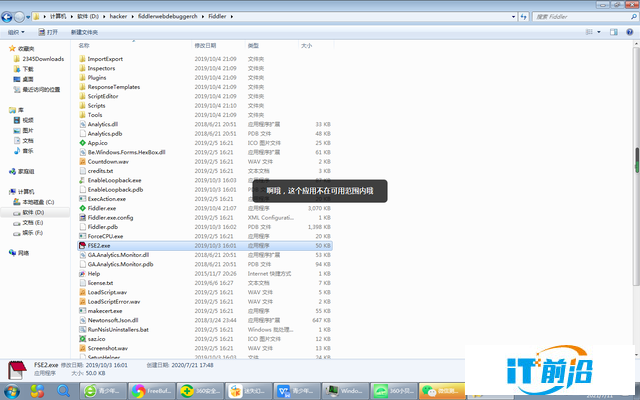The width and height of the screenshot is (640, 400).
Task: Open the 组织 dropdown menu
Action: (16, 32)
